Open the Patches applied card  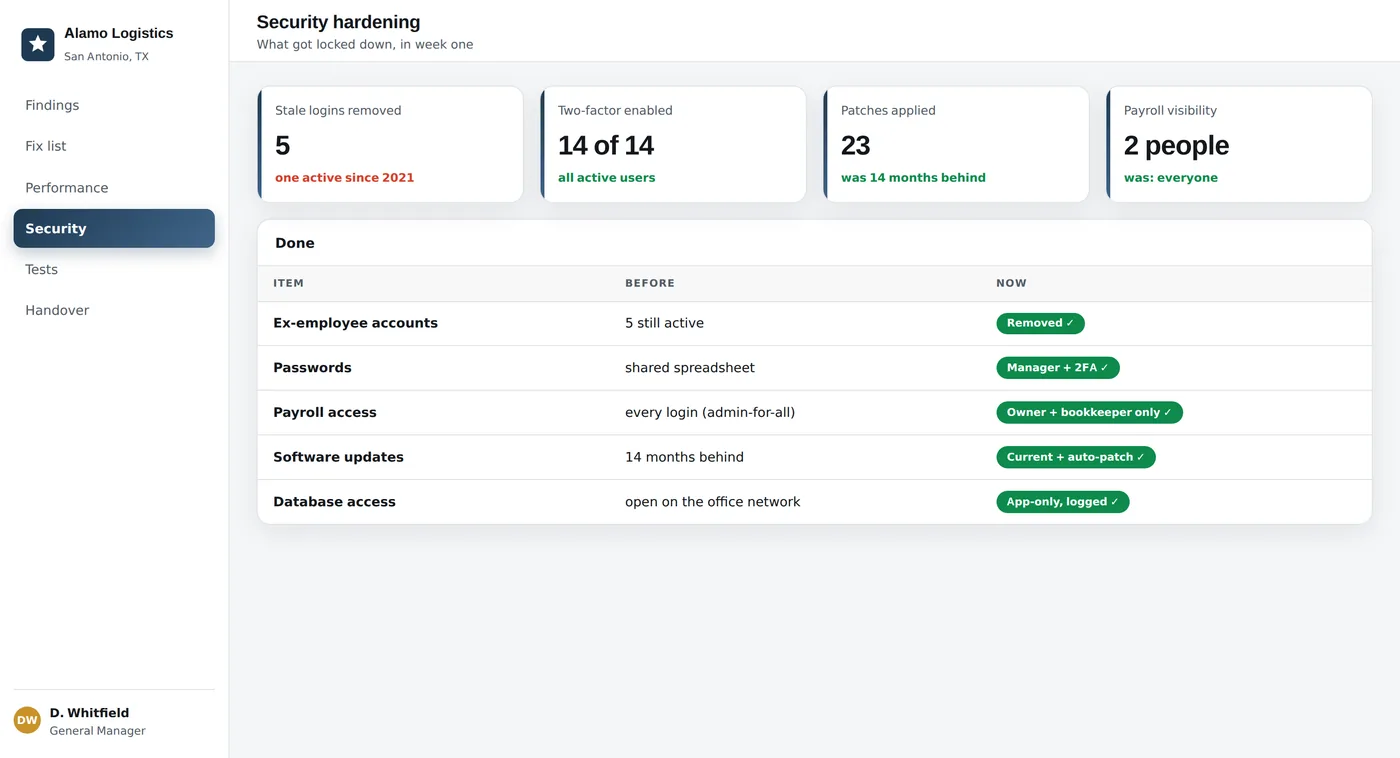click(956, 144)
